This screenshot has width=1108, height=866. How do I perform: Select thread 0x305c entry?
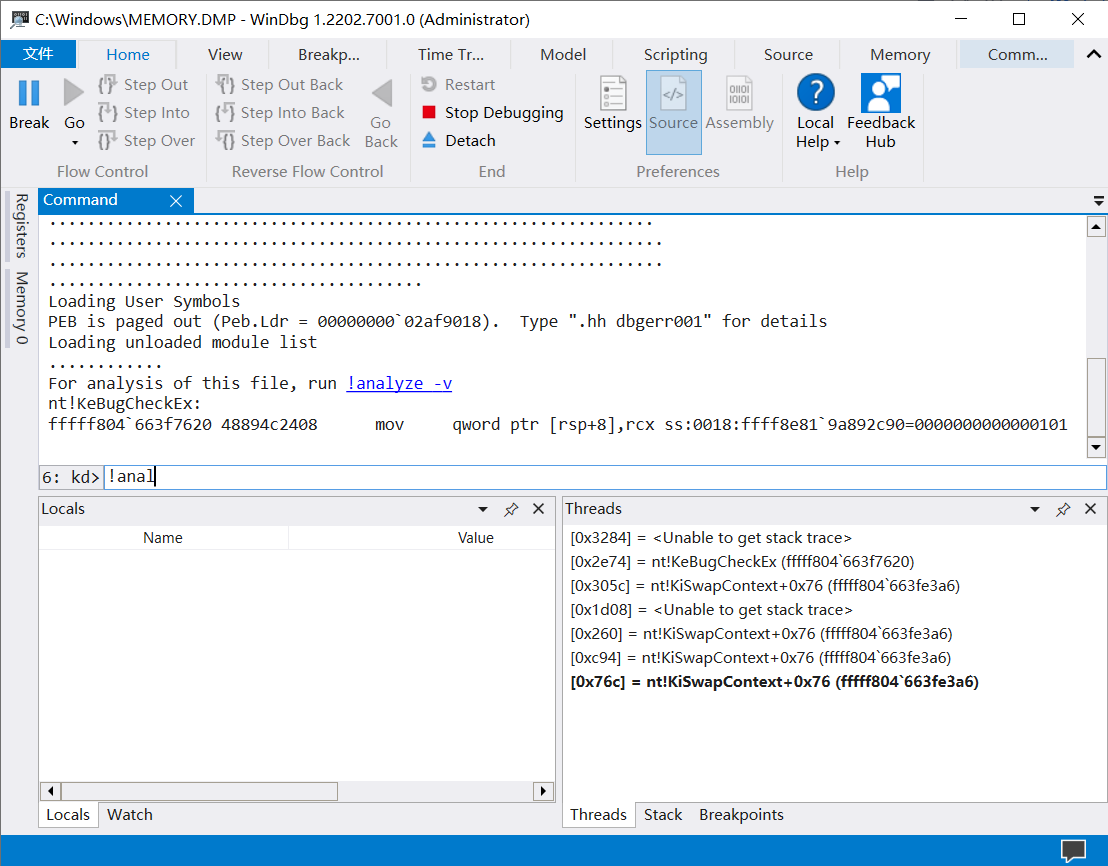(765, 586)
